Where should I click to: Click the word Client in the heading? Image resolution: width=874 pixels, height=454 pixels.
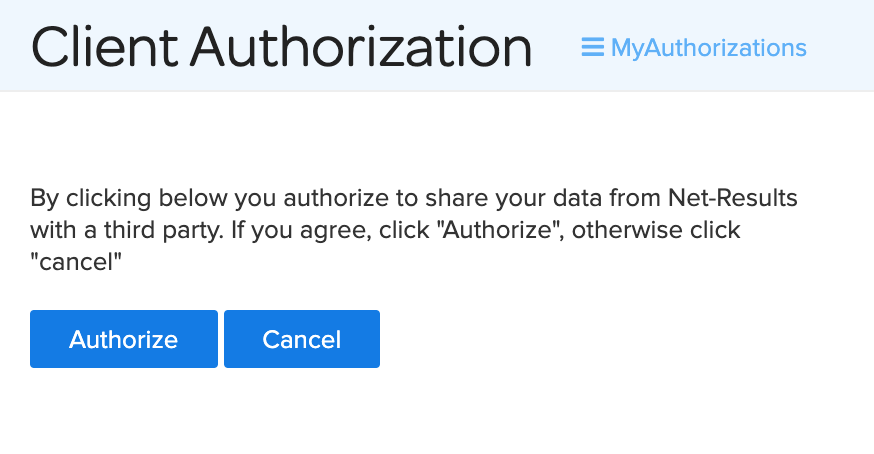click(104, 48)
